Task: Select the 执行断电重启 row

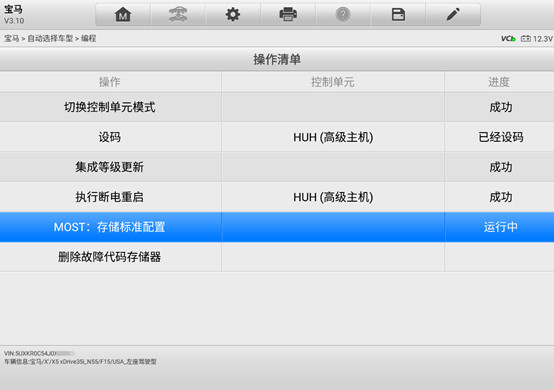Action: point(277,197)
